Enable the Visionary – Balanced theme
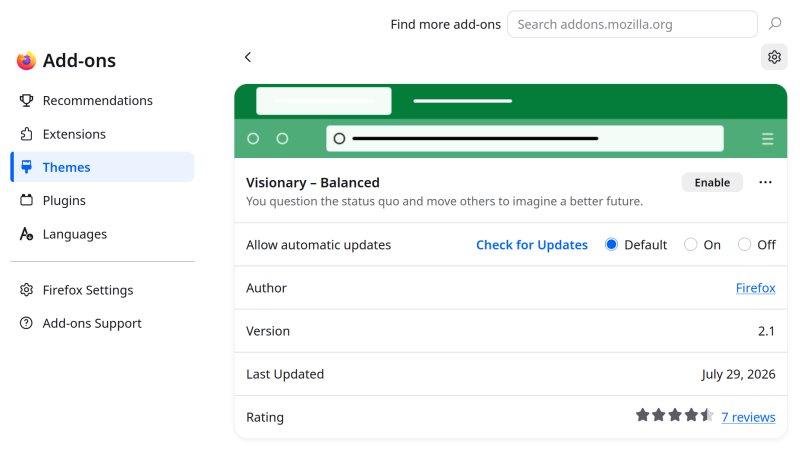 tap(712, 182)
